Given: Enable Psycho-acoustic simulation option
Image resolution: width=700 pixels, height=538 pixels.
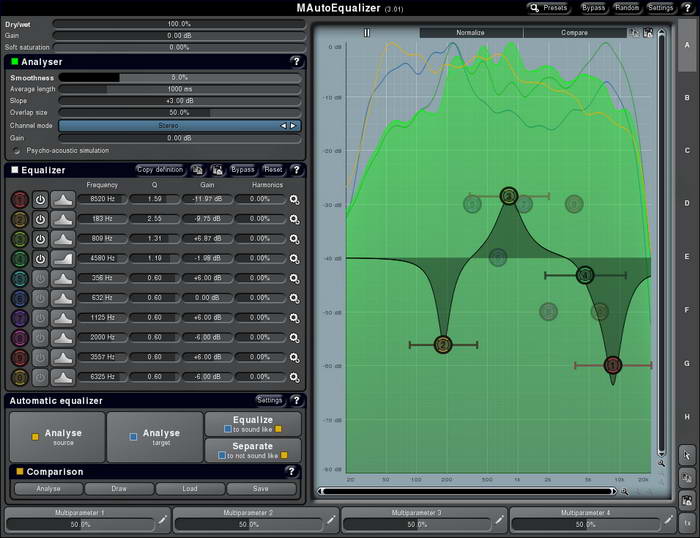Looking at the screenshot, I should pos(16,150).
